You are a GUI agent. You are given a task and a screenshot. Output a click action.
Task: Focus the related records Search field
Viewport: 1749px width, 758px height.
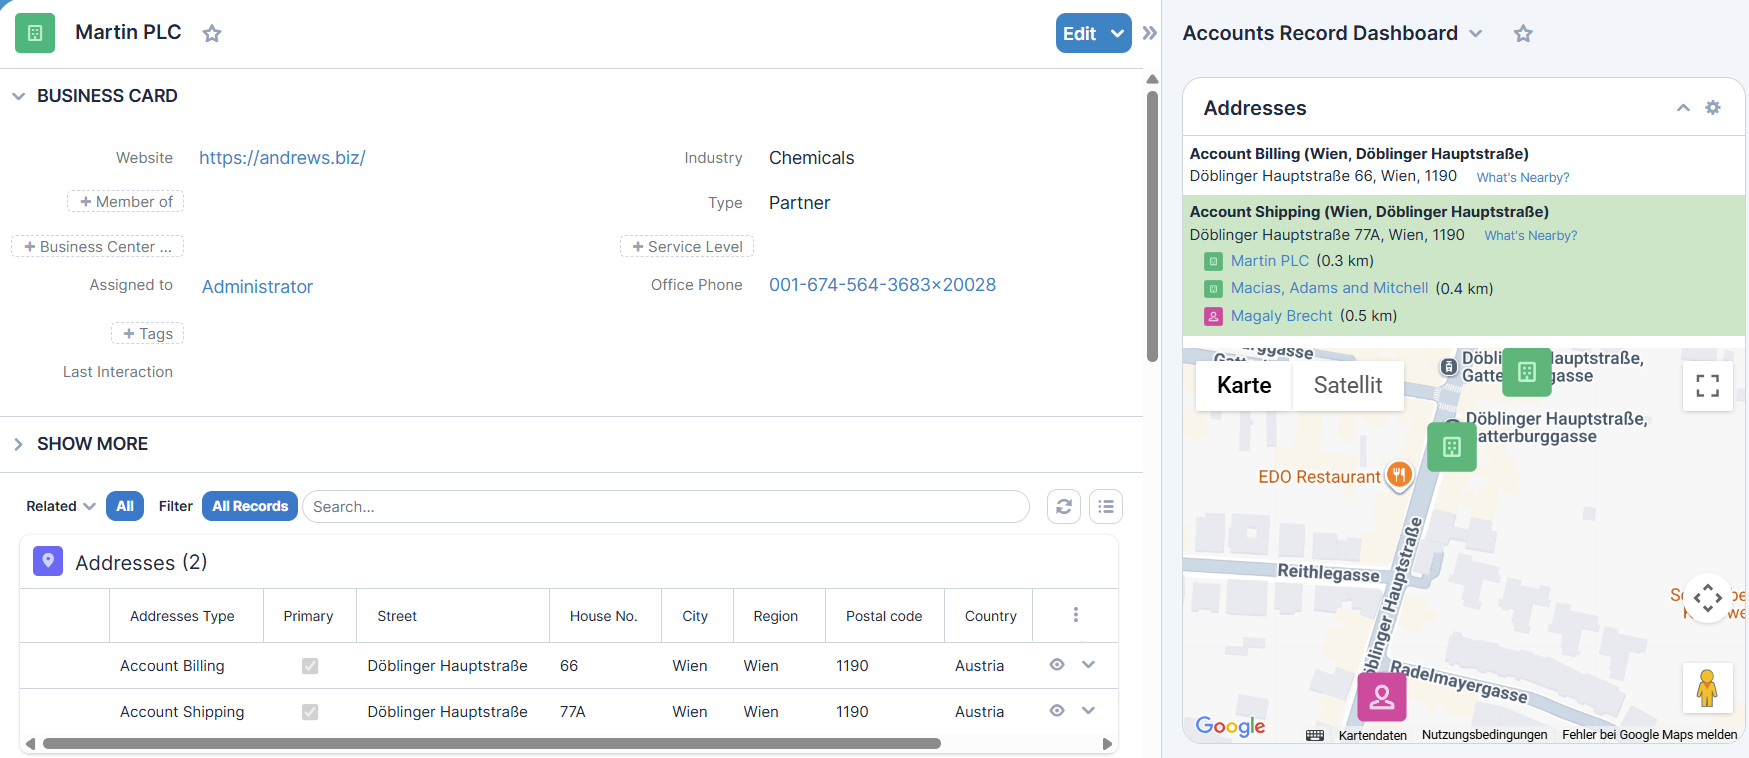666,507
